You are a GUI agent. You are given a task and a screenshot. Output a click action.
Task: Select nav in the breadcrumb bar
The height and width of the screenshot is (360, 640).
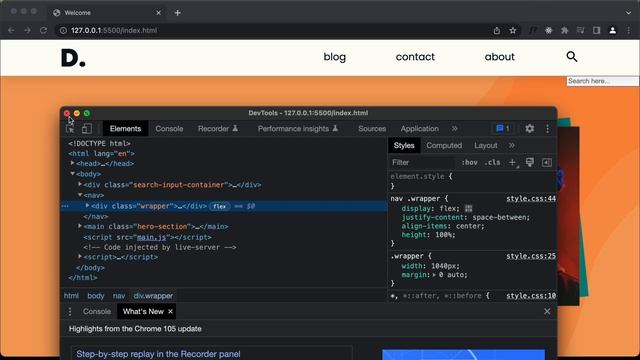pos(119,296)
